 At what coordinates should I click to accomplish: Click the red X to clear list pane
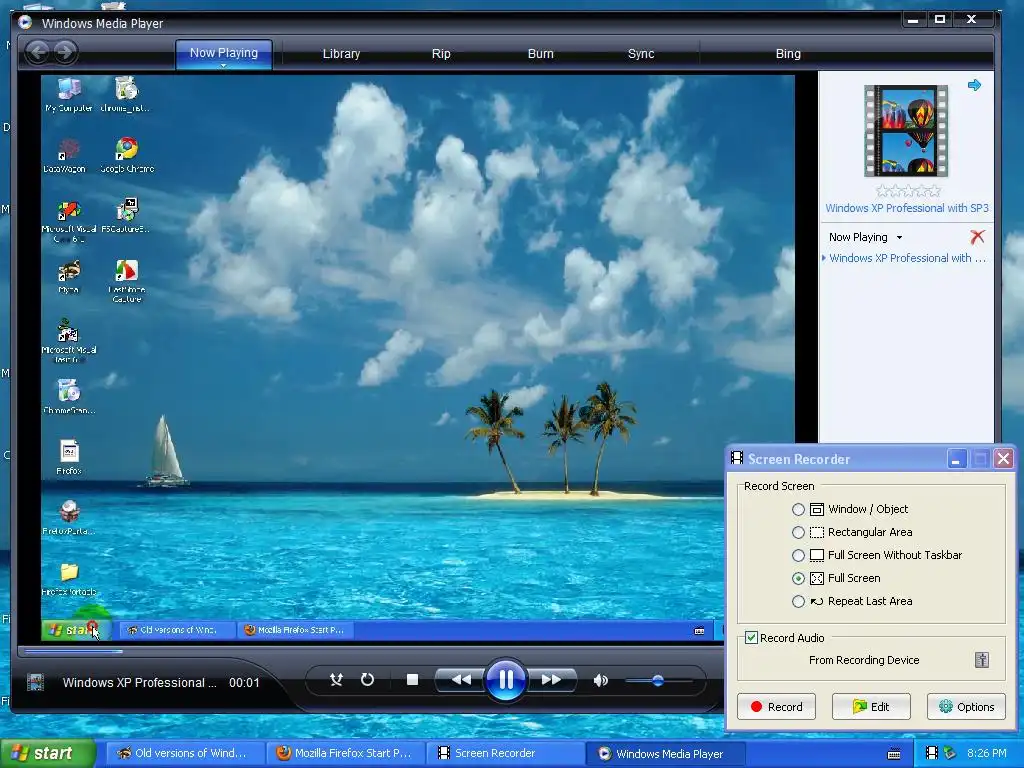[977, 236]
